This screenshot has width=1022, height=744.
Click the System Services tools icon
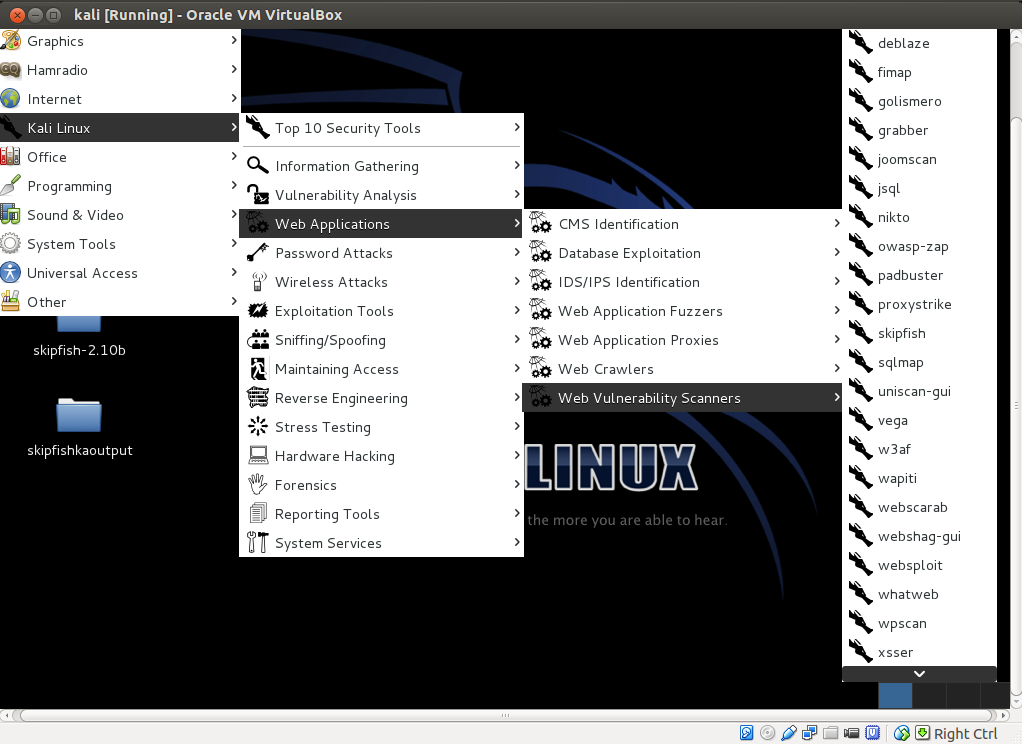coord(258,543)
